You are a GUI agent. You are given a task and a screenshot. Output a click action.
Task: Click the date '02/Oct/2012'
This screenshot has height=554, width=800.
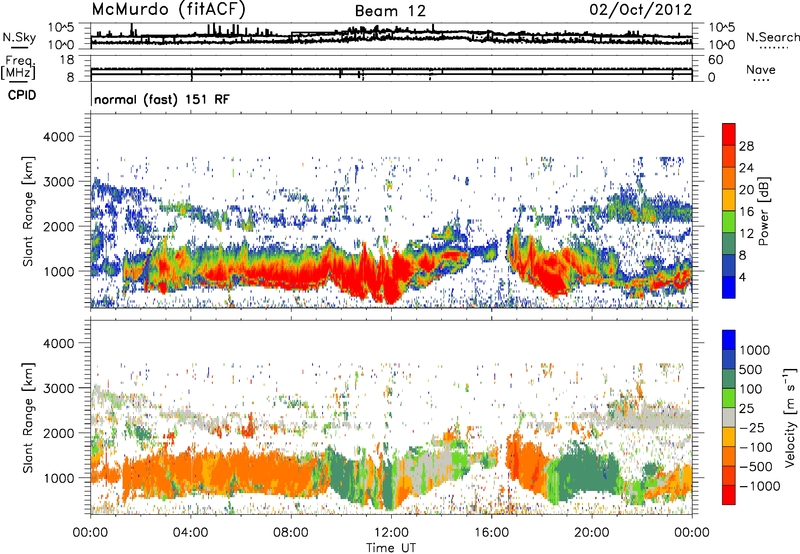(641, 9)
